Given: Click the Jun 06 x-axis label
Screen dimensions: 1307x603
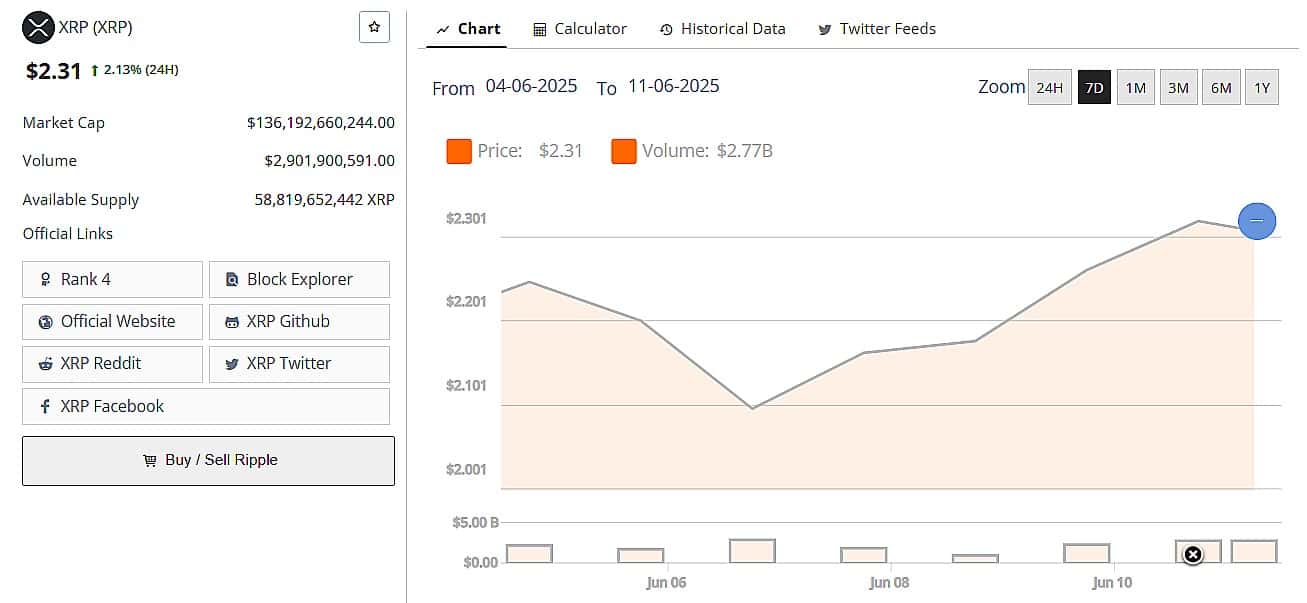Looking at the screenshot, I should coord(666,583).
